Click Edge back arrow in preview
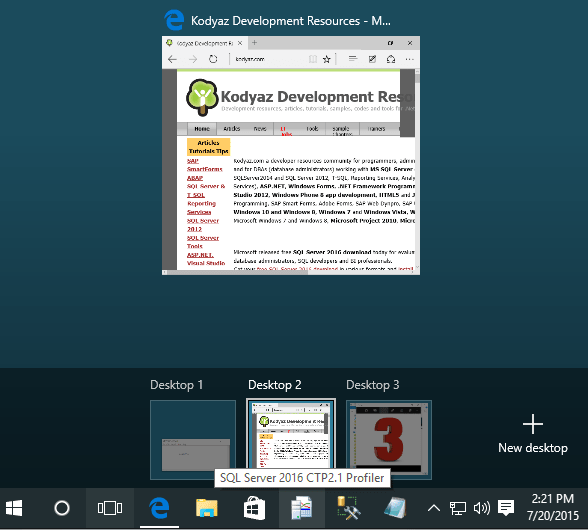Viewport: 588px width, 530px height. pos(172,59)
